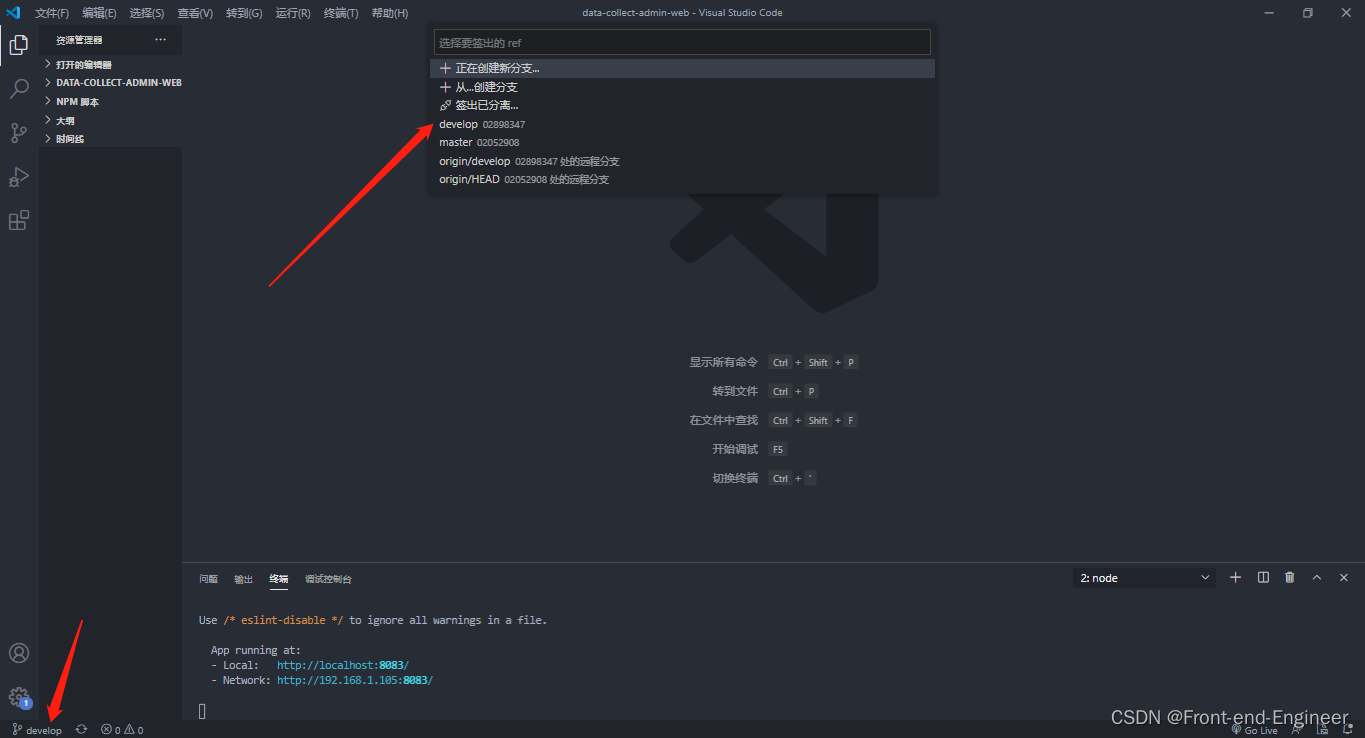Switch to the Output (输出) panel tab
This screenshot has width=1365, height=738.
click(x=243, y=579)
